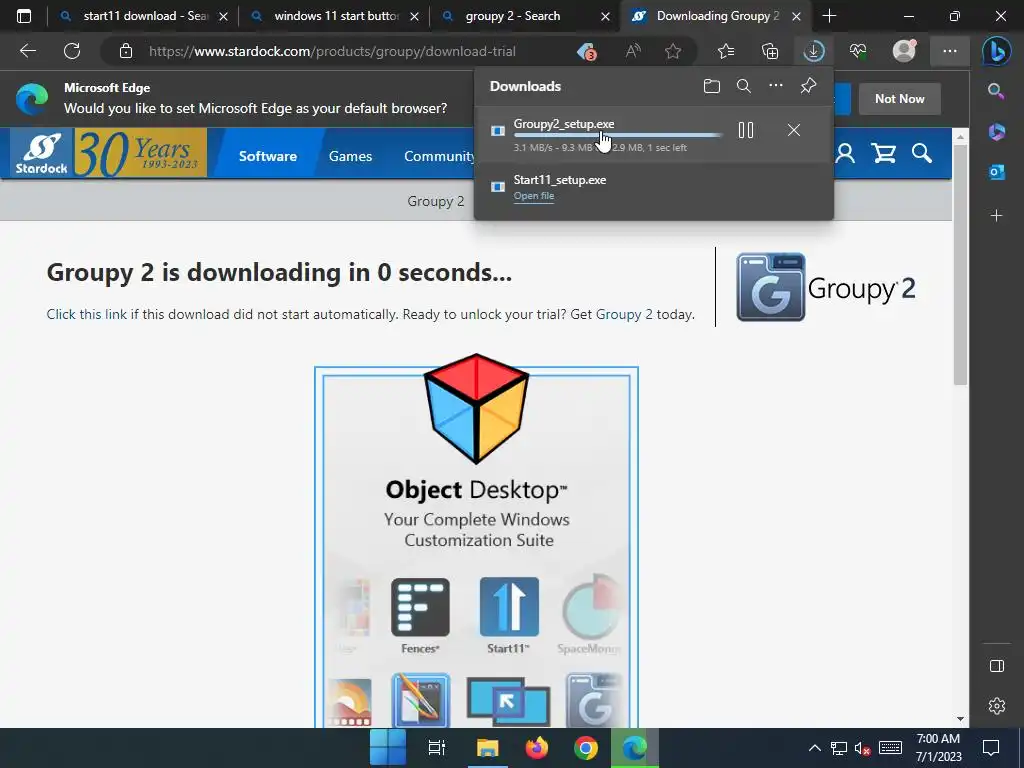Image resolution: width=1024 pixels, height=768 pixels.
Task: Open sidebar settings gear
Action: pyautogui.click(x=997, y=706)
